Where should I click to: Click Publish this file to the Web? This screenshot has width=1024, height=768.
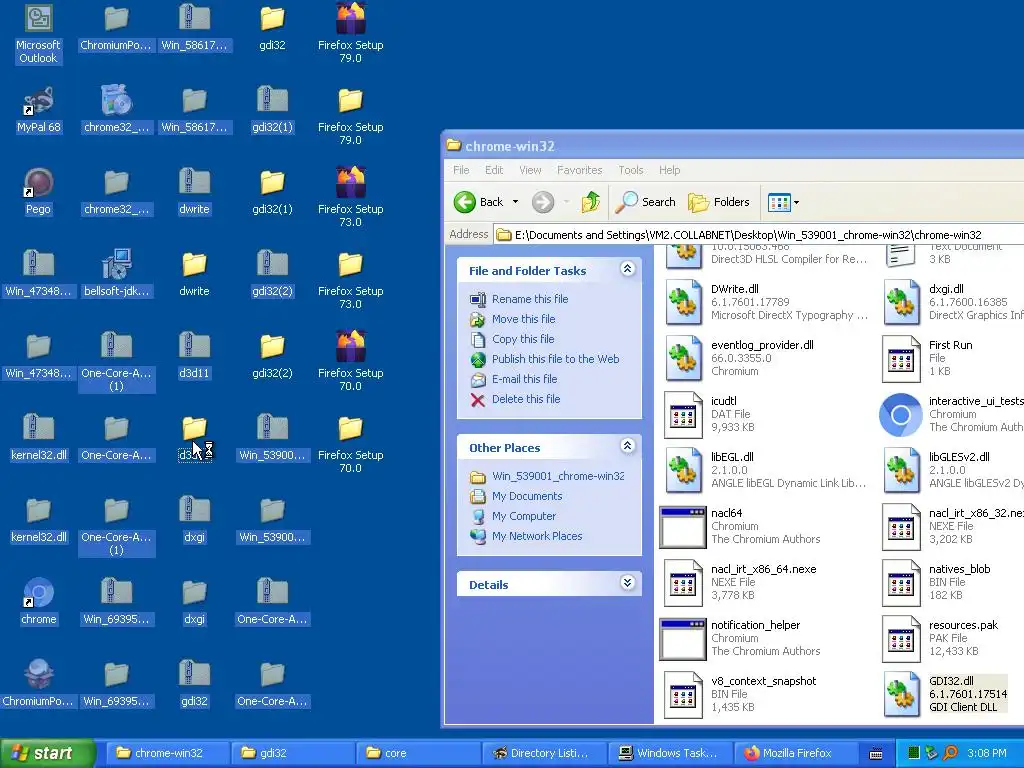(x=555, y=359)
